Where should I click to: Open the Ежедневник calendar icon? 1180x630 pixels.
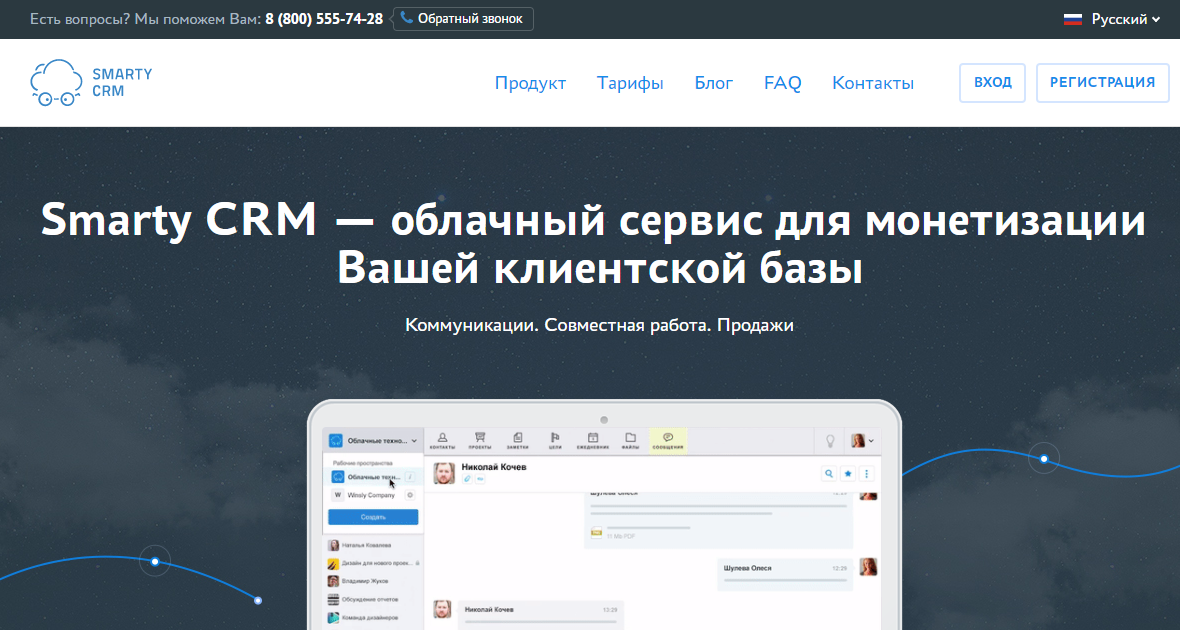[x=593, y=435]
